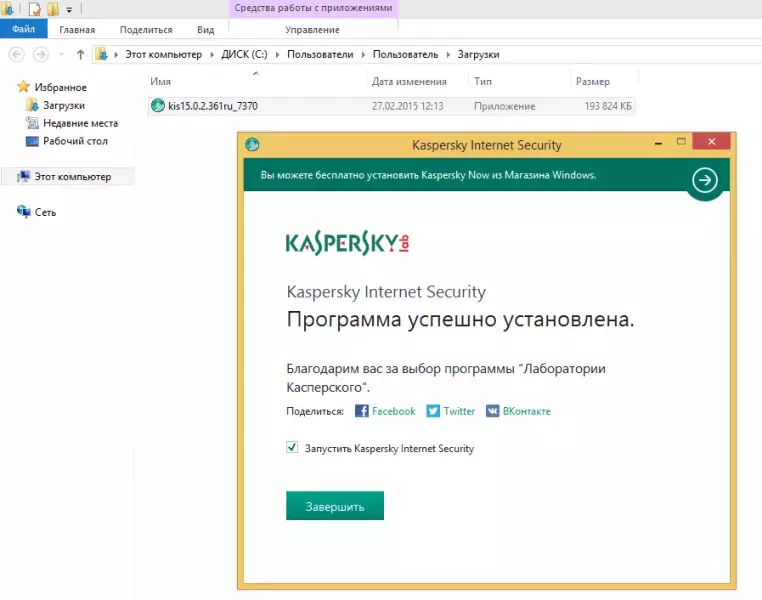Expand chevron after Пользователь breadcrumb
Screen dimensions: 762x600
[x=448, y=54]
